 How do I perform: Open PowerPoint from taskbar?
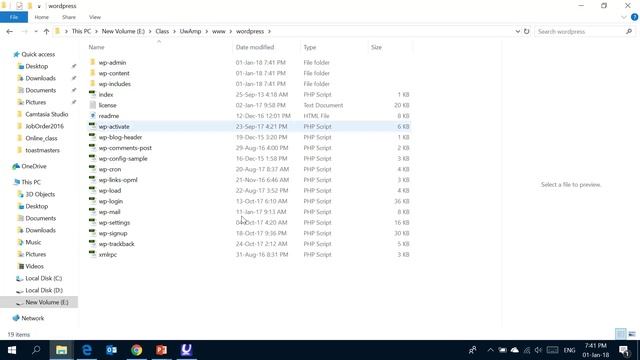coord(162,350)
